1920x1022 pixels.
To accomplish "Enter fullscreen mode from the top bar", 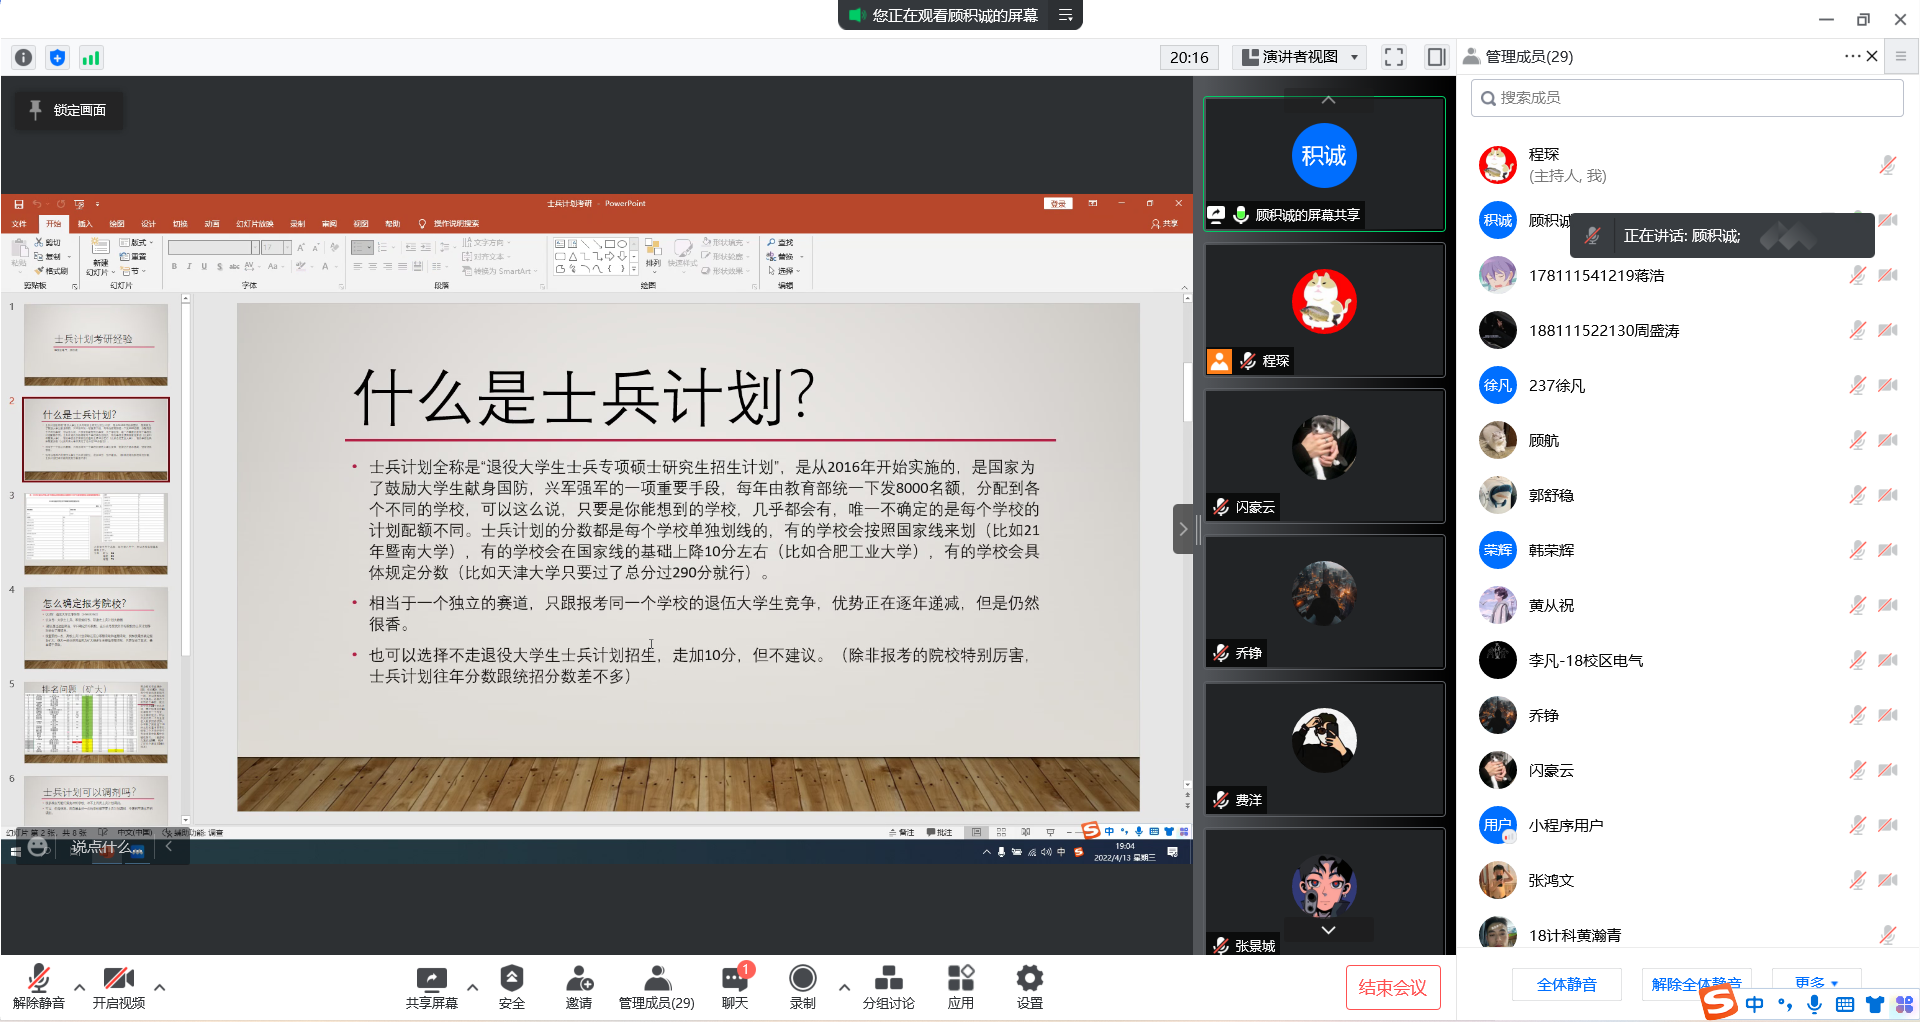I will coord(1393,57).
